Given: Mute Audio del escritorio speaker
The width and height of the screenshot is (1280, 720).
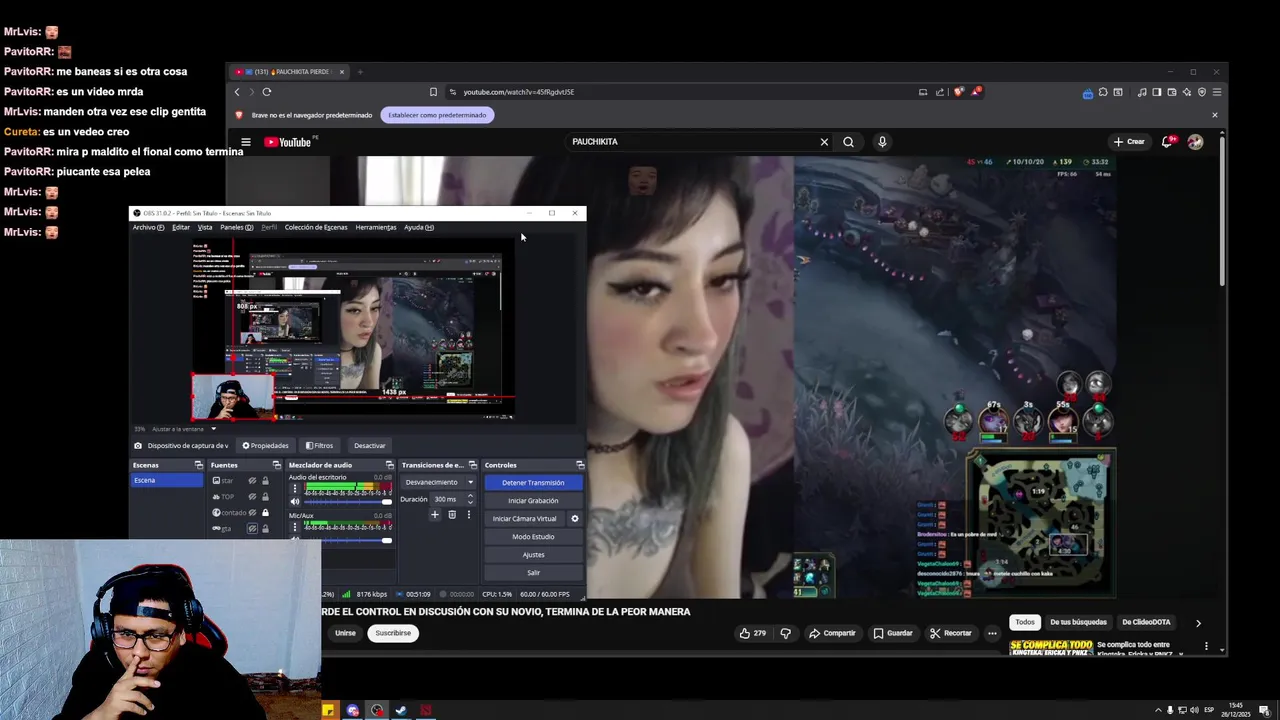Looking at the screenshot, I should [295, 501].
